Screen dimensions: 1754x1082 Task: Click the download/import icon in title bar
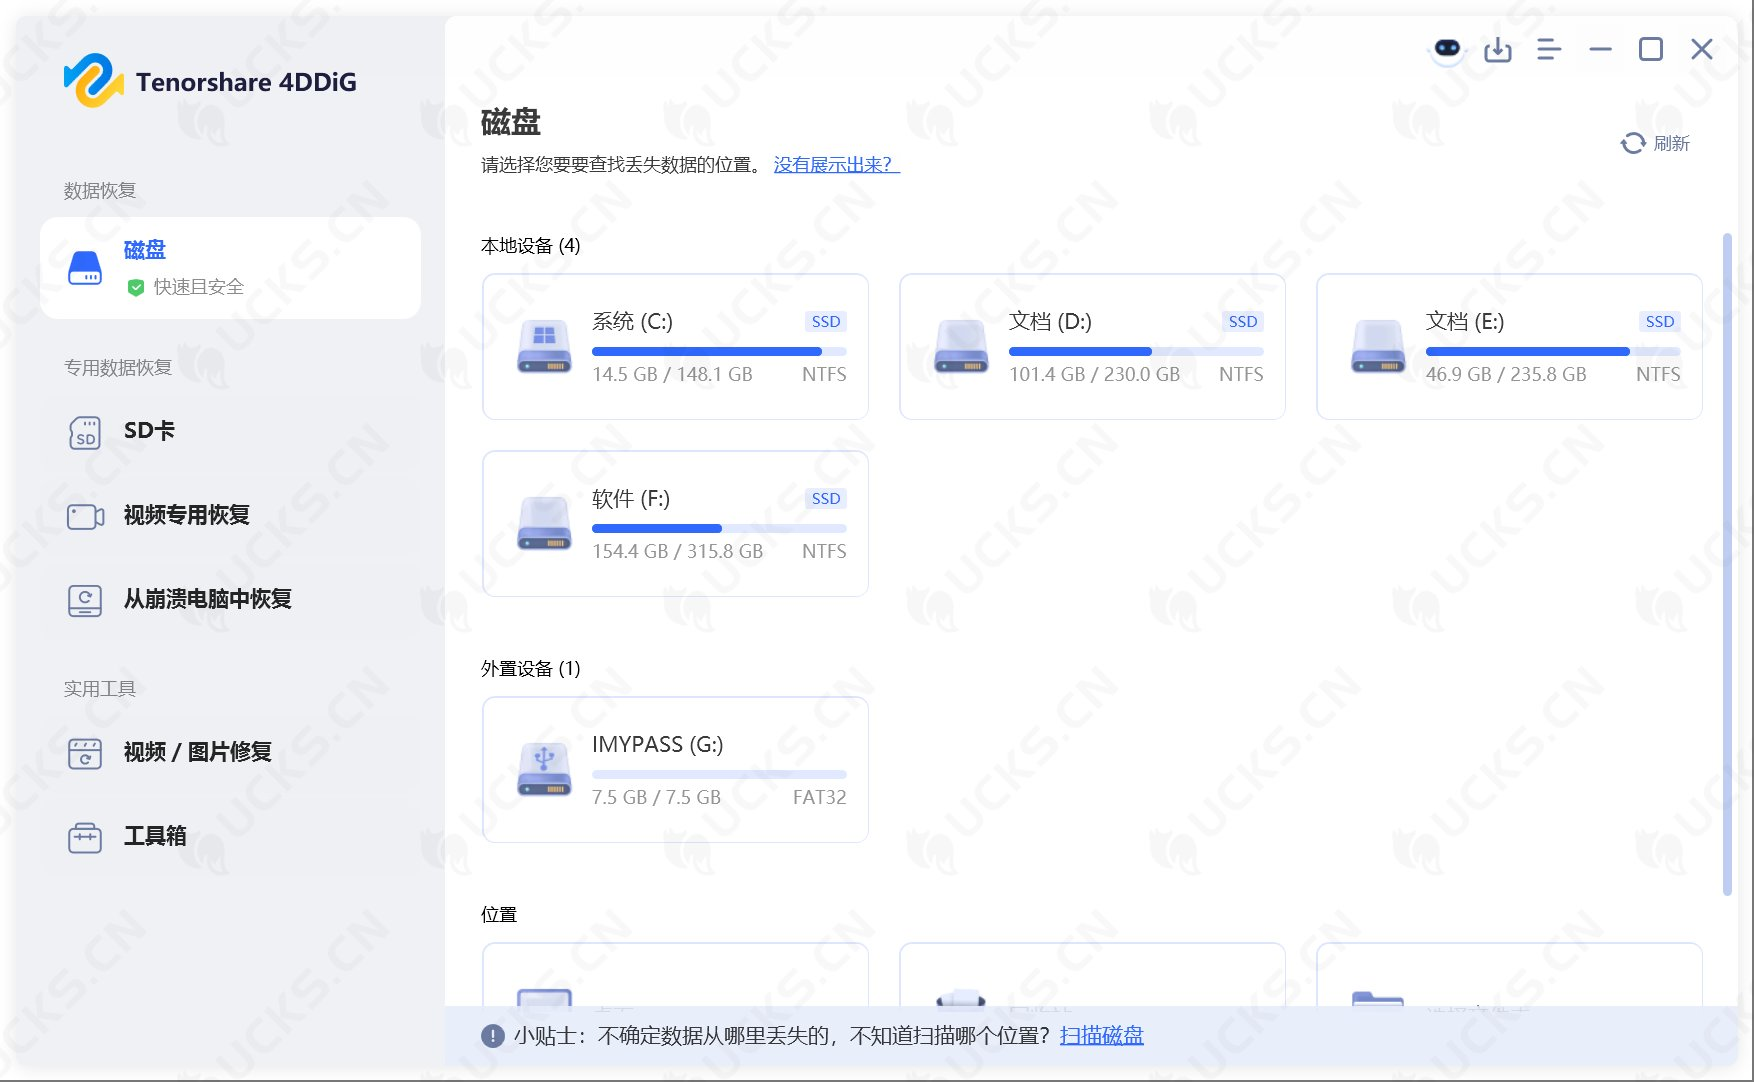pyautogui.click(x=1497, y=49)
